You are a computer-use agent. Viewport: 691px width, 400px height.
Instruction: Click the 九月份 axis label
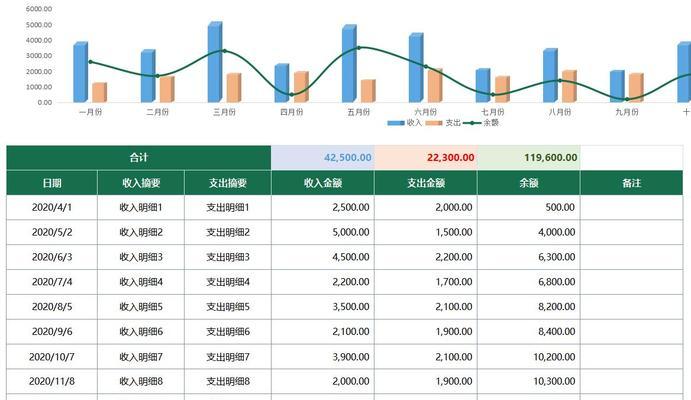[x=627, y=112]
